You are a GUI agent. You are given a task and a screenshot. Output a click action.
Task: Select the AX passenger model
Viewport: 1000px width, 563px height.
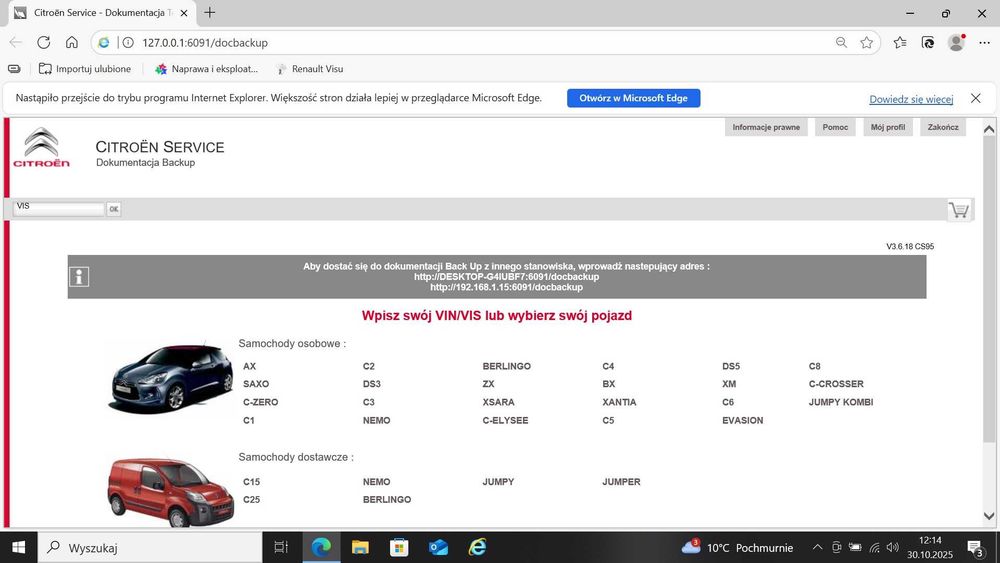249,366
